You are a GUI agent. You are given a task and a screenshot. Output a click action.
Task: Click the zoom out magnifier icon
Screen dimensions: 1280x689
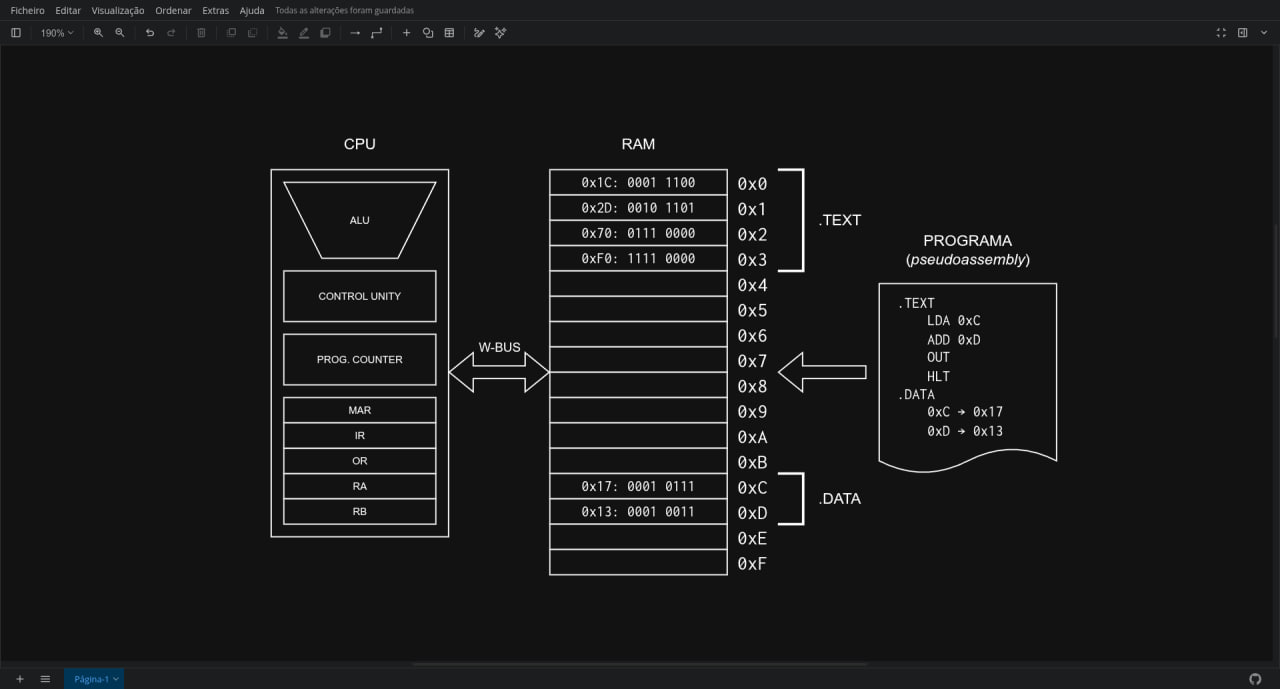click(x=120, y=33)
